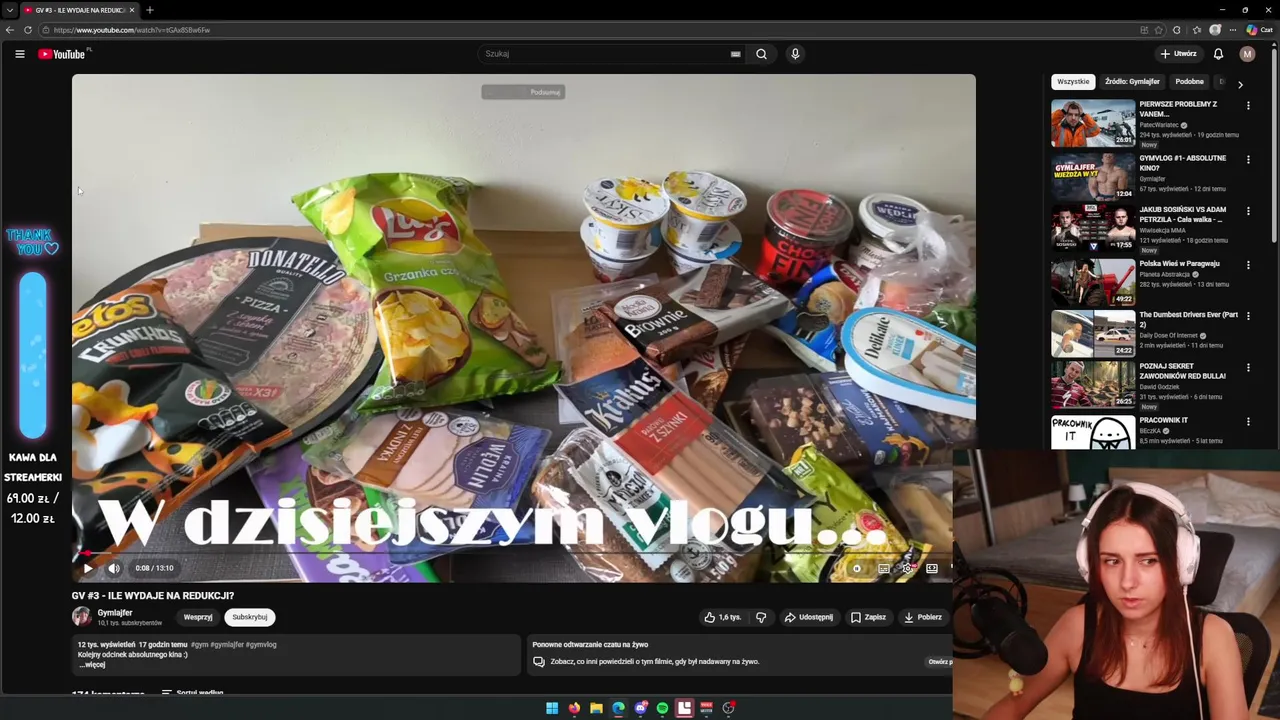The image size is (1280, 720).
Task: Open the YouTube hamburger guide menu
Action: 19,54
